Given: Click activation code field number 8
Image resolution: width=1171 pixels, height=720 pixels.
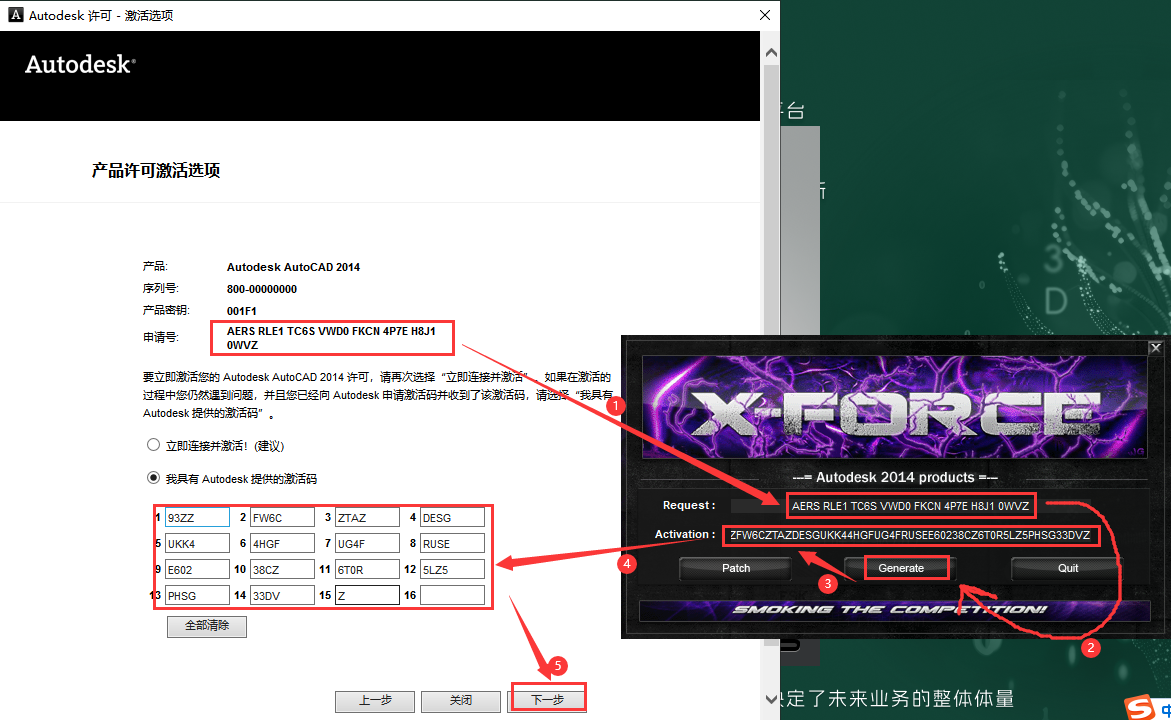Looking at the screenshot, I should pyautogui.click(x=452, y=544).
